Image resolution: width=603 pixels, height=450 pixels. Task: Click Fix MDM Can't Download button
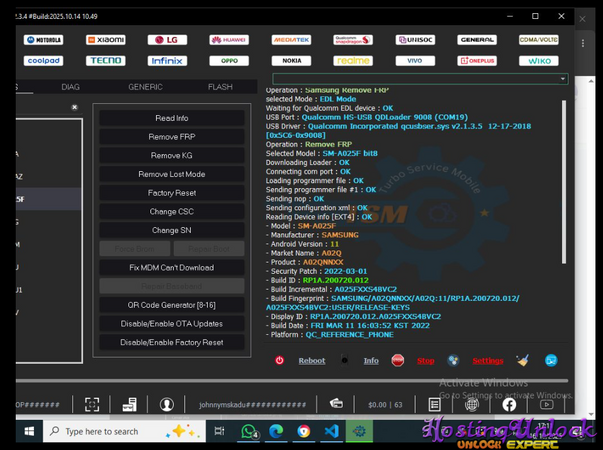point(172,268)
